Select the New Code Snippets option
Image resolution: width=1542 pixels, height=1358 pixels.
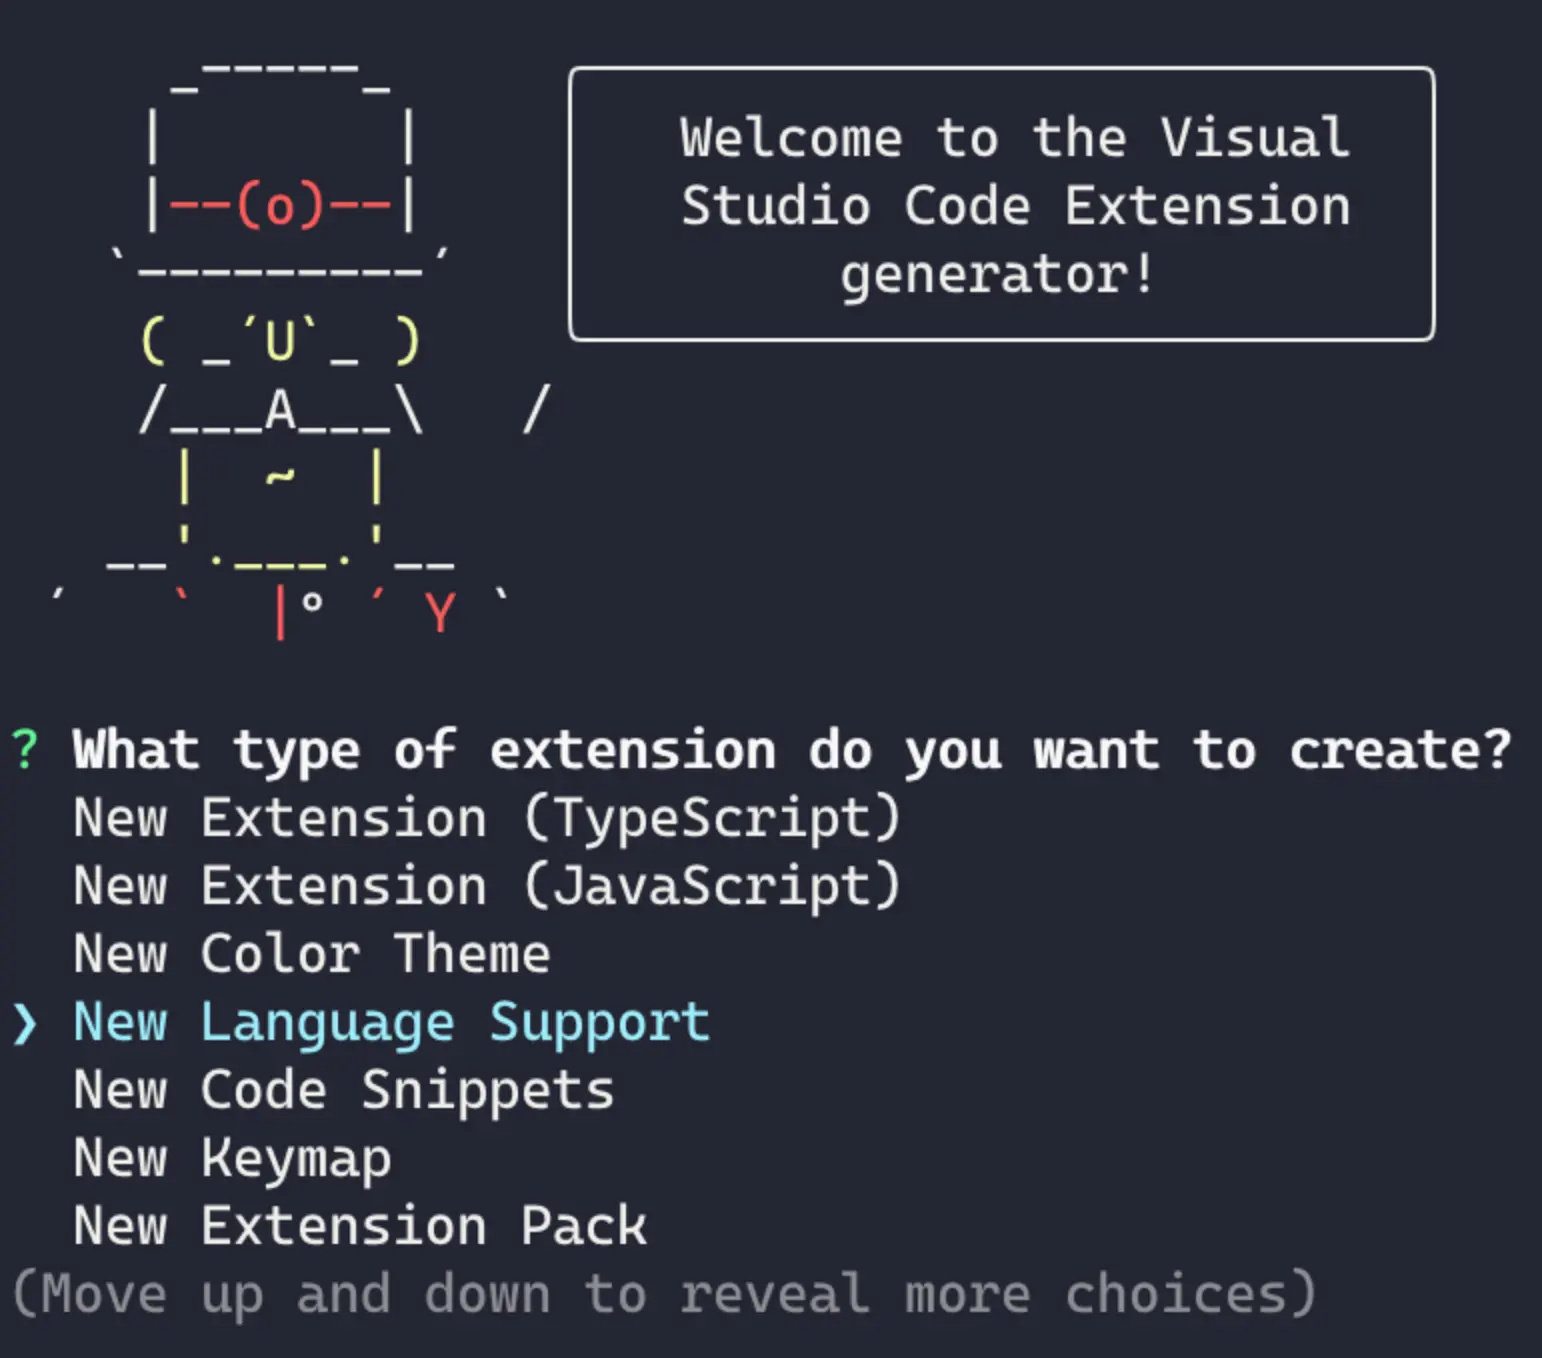click(343, 1091)
